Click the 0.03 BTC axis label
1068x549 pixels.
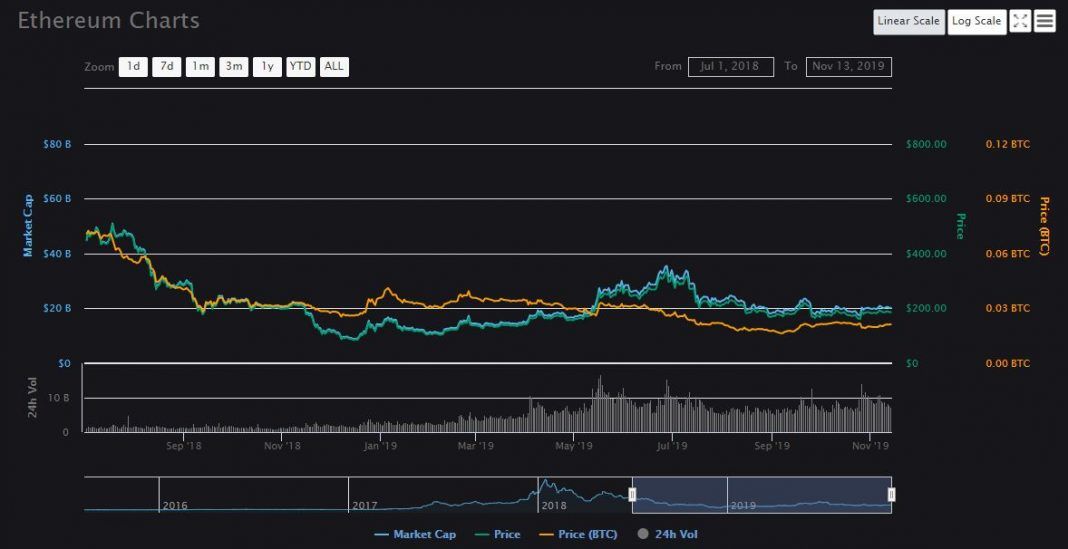click(x=1008, y=309)
